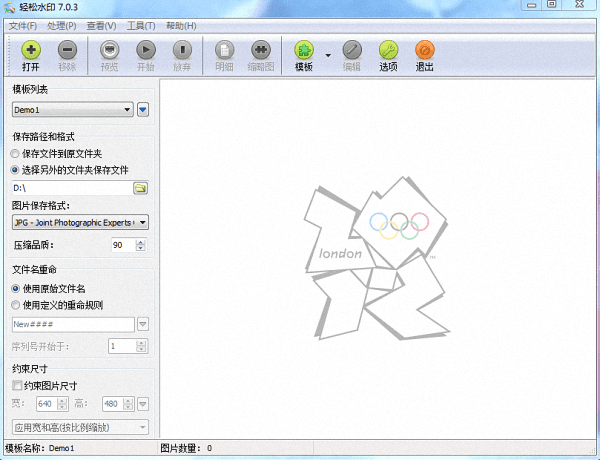Click the app logo in title bar
600x460 pixels.
click(x=9, y=7)
